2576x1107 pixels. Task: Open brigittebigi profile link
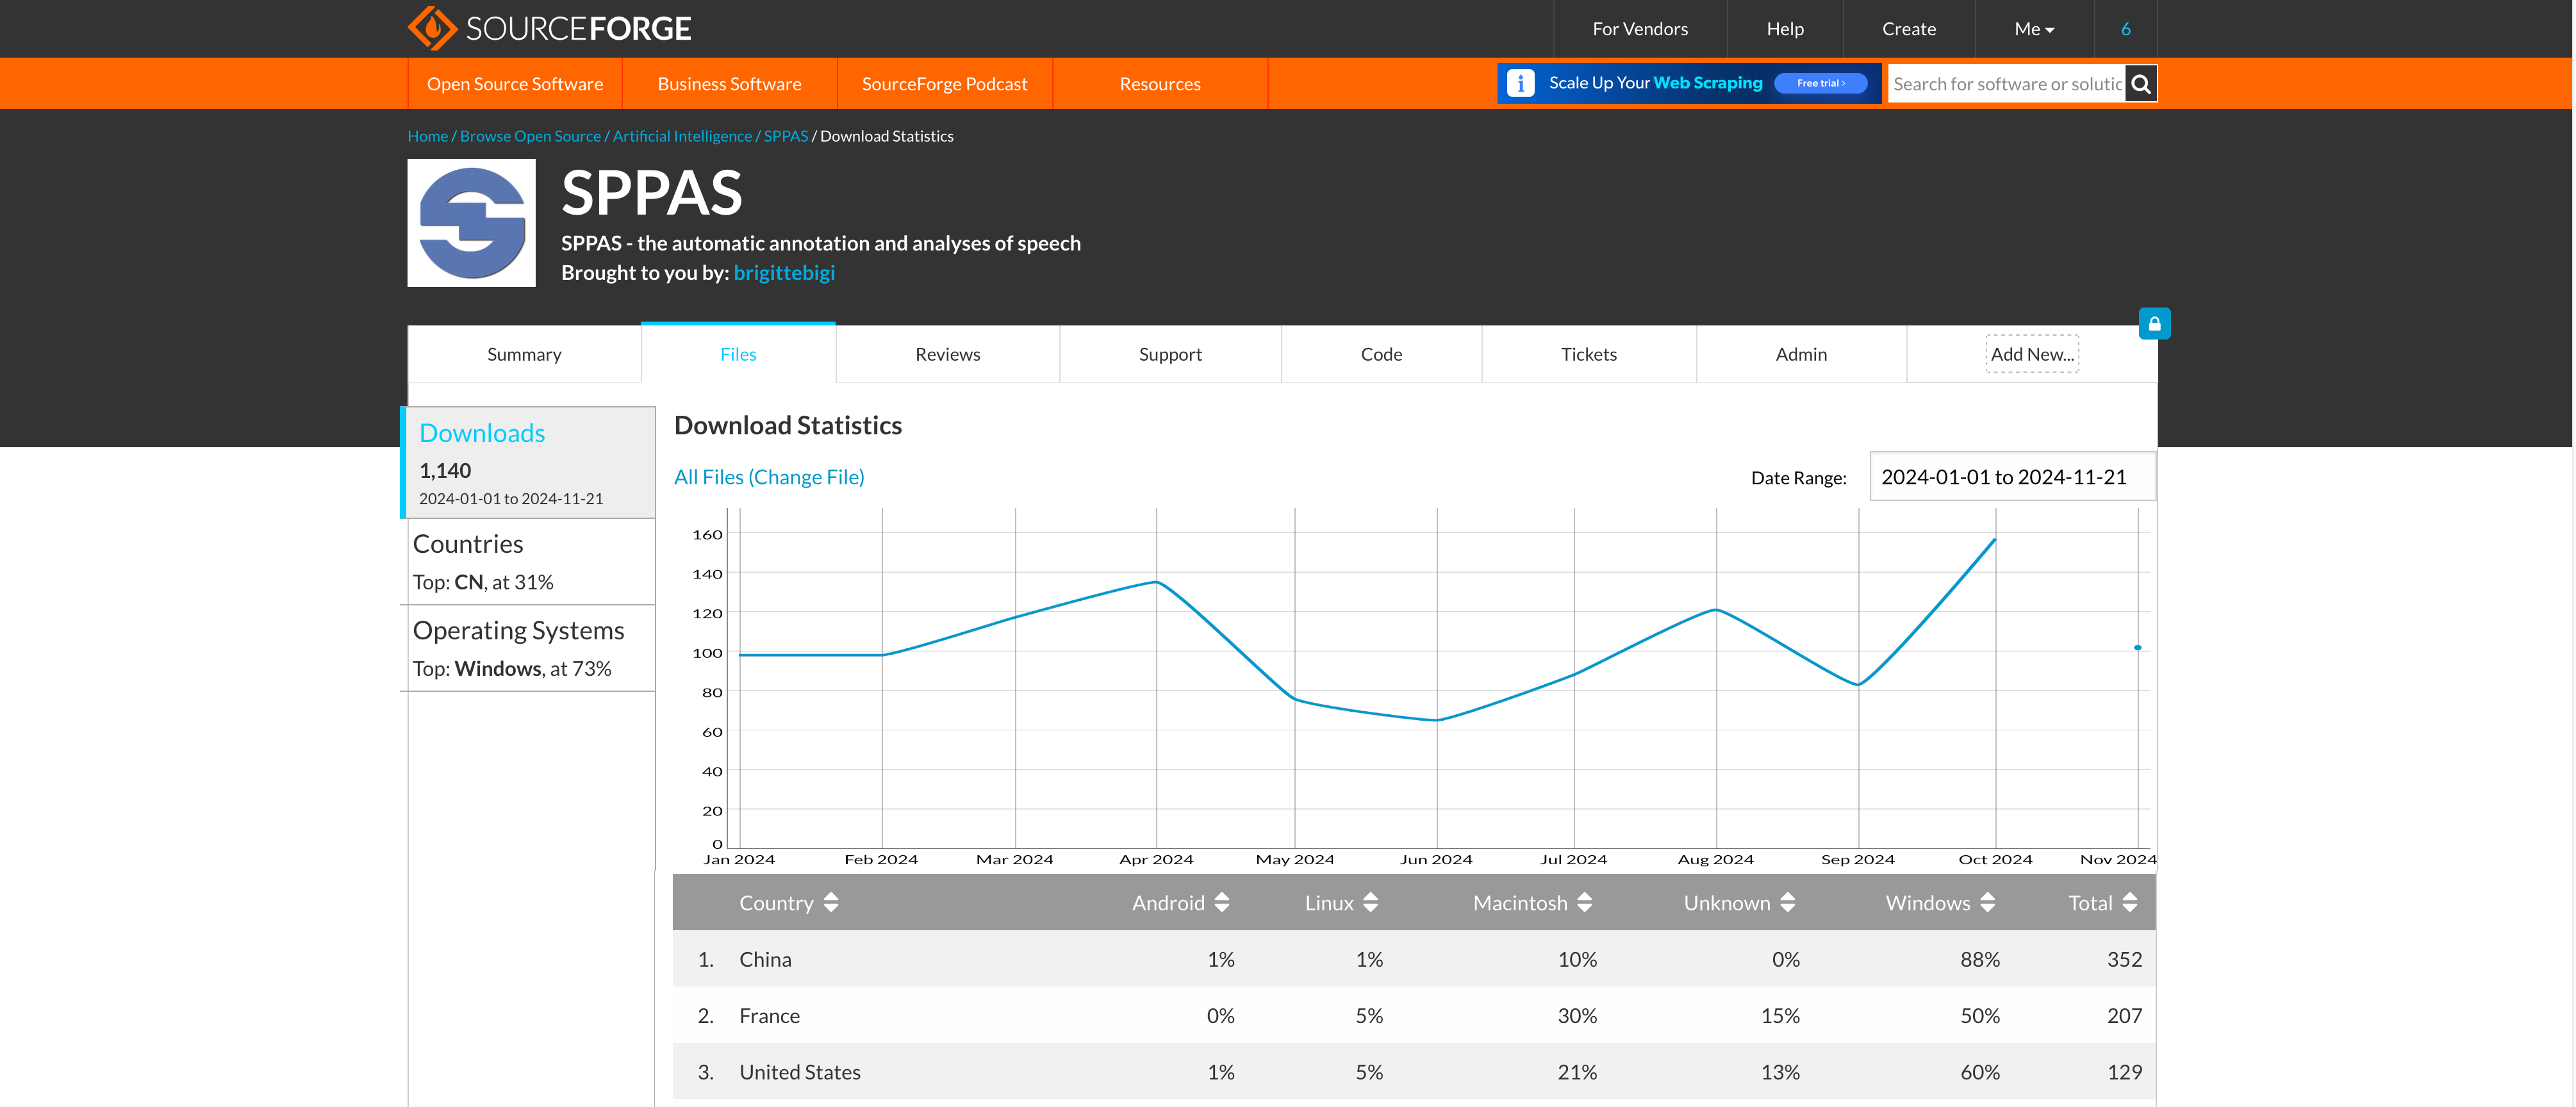784,273
